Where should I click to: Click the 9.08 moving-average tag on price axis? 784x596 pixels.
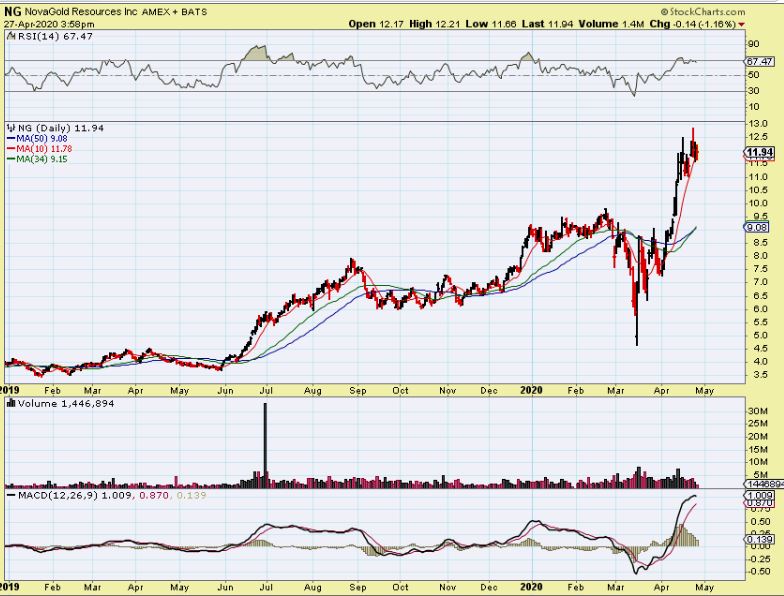point(756,227)
